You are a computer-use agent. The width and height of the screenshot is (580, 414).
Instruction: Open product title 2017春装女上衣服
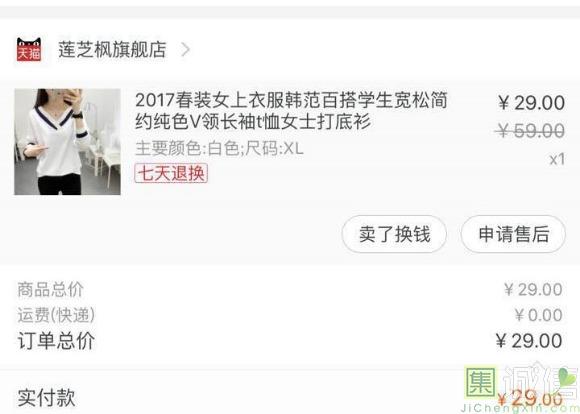point(291,111)
